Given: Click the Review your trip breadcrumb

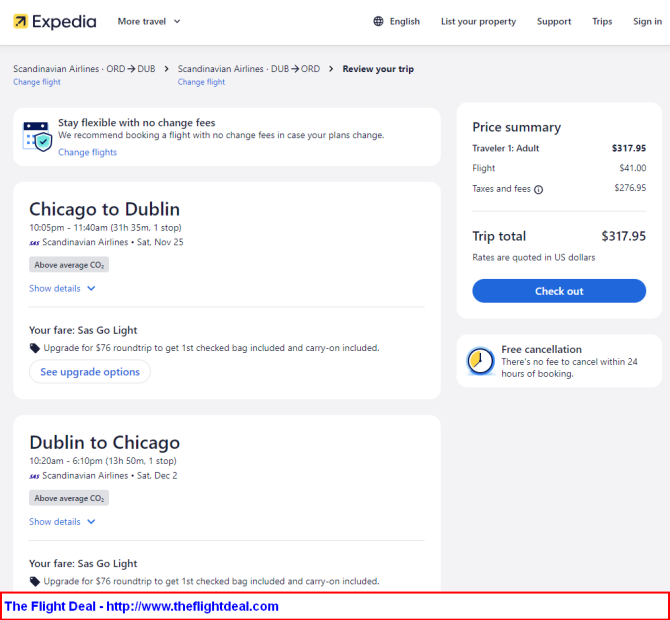Looking at the screenshot, I should point(378,69).
